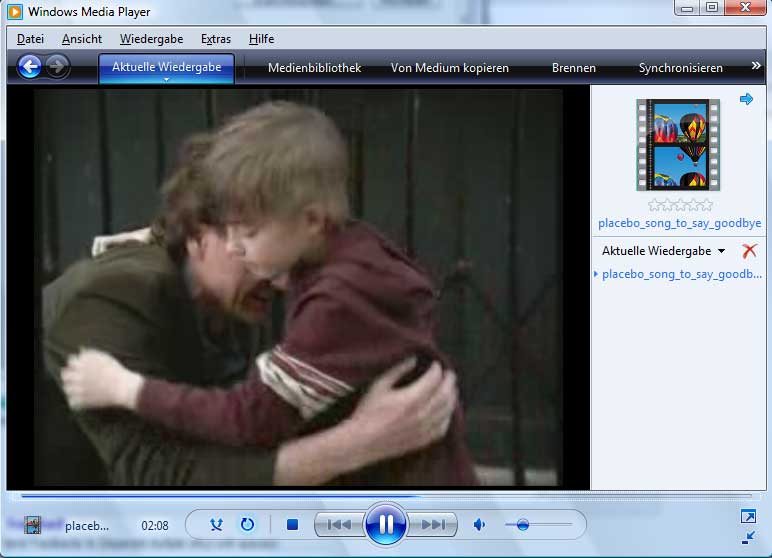The image size is (772, 558).
Task: Click the playing video frame
Action: tap(298, 288)
